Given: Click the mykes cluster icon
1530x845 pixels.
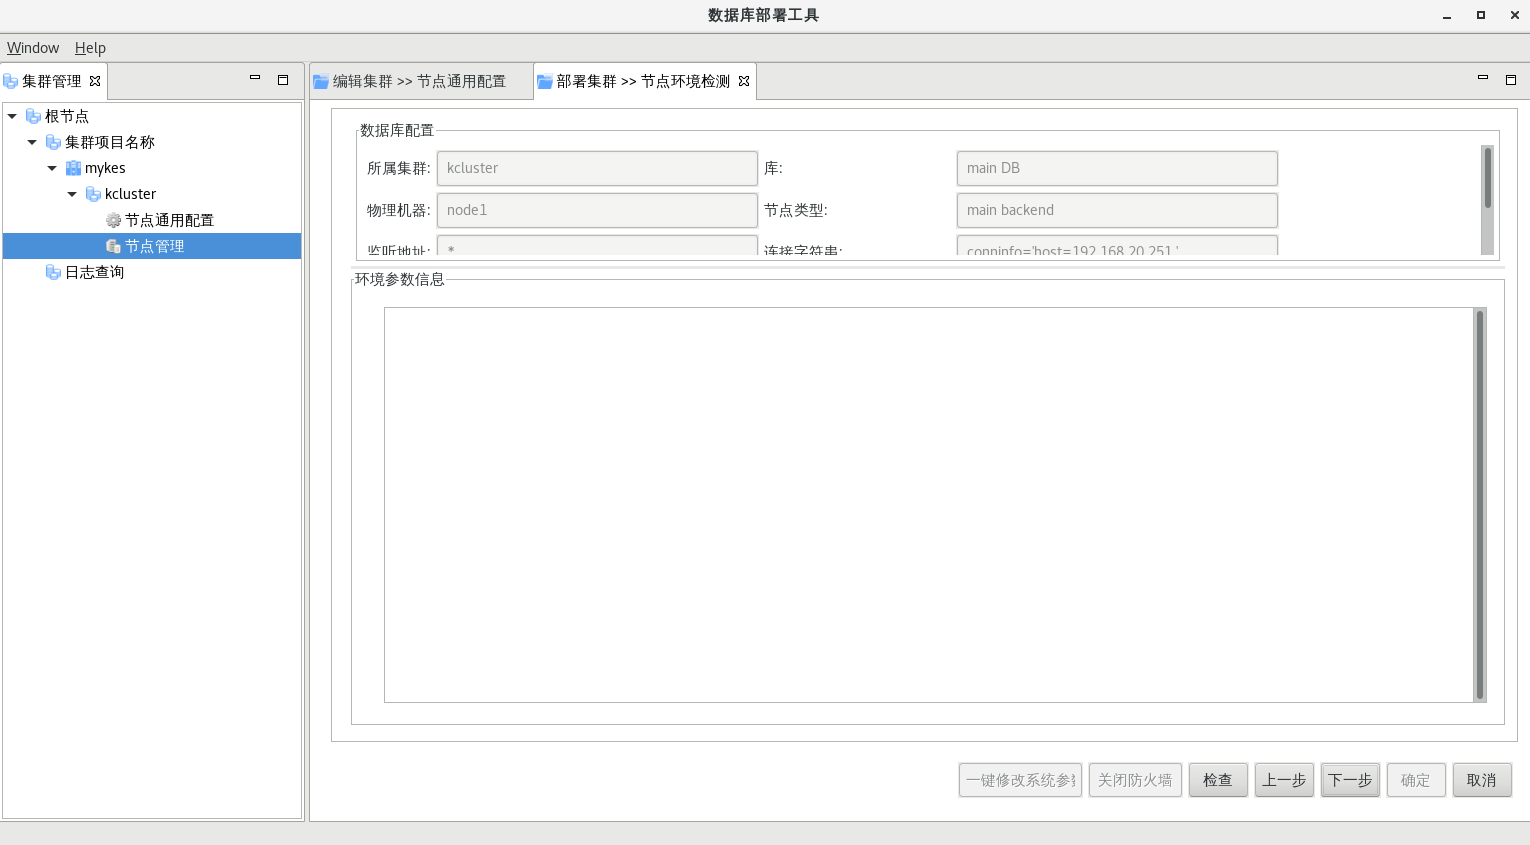Looking at the screenshot, I should pos(73,168).
